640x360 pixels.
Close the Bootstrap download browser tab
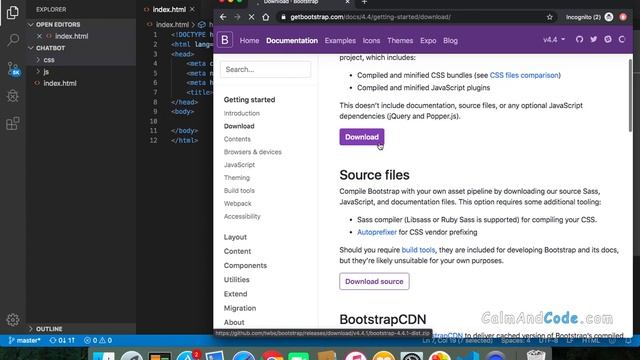[347, 2]
